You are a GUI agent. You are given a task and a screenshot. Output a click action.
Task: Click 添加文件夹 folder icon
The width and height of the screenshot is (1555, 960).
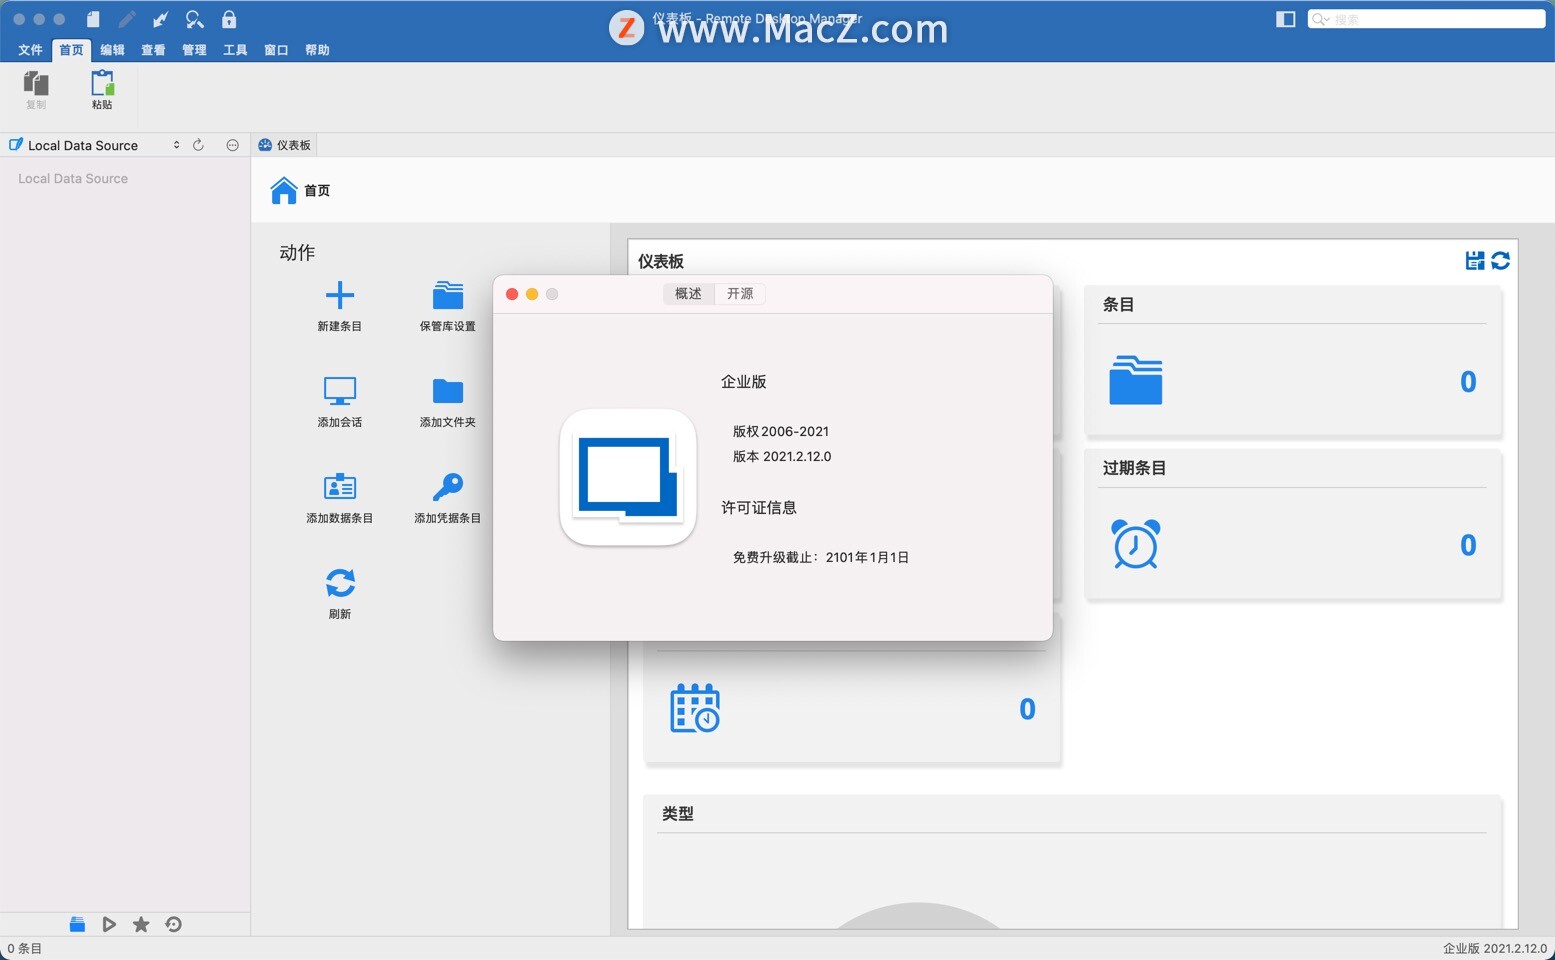(x=448, y=391)
